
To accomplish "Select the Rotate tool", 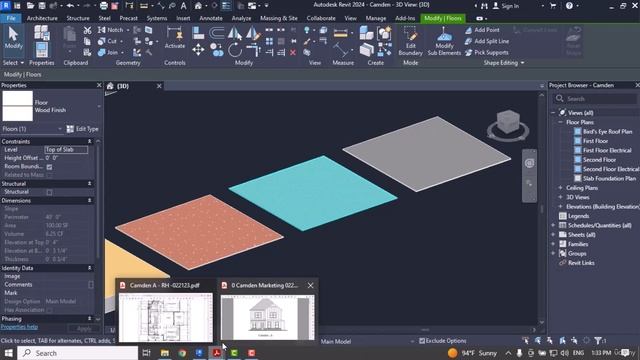I will (235, 50).
